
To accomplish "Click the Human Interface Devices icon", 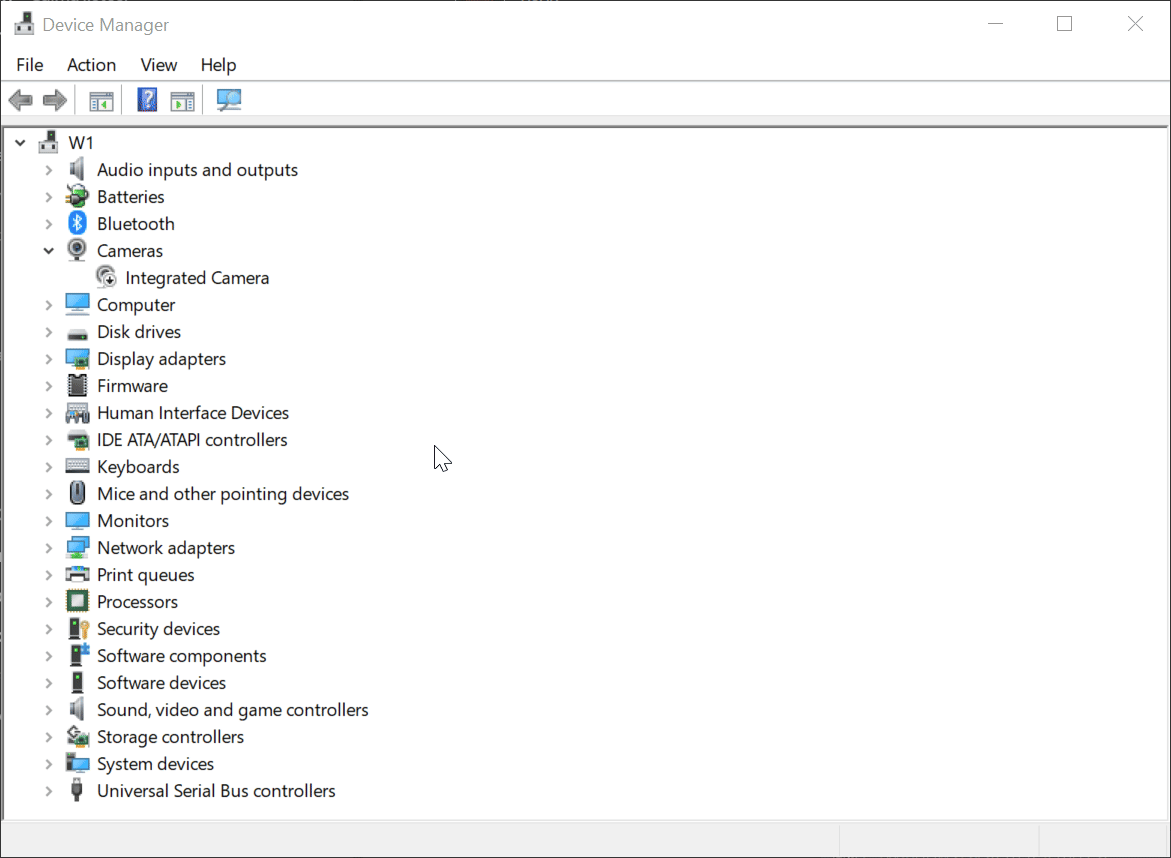I will [77, 413].
